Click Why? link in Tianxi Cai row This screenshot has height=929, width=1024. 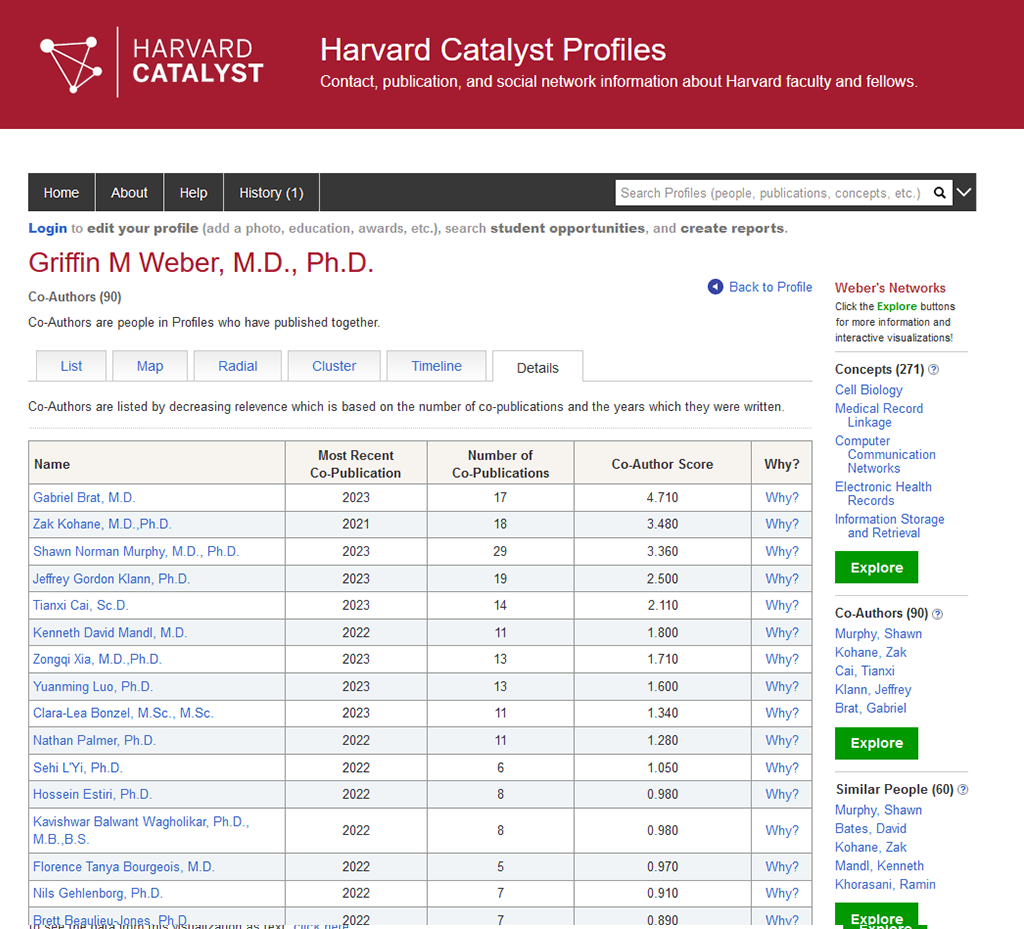[x=782, y=605]
